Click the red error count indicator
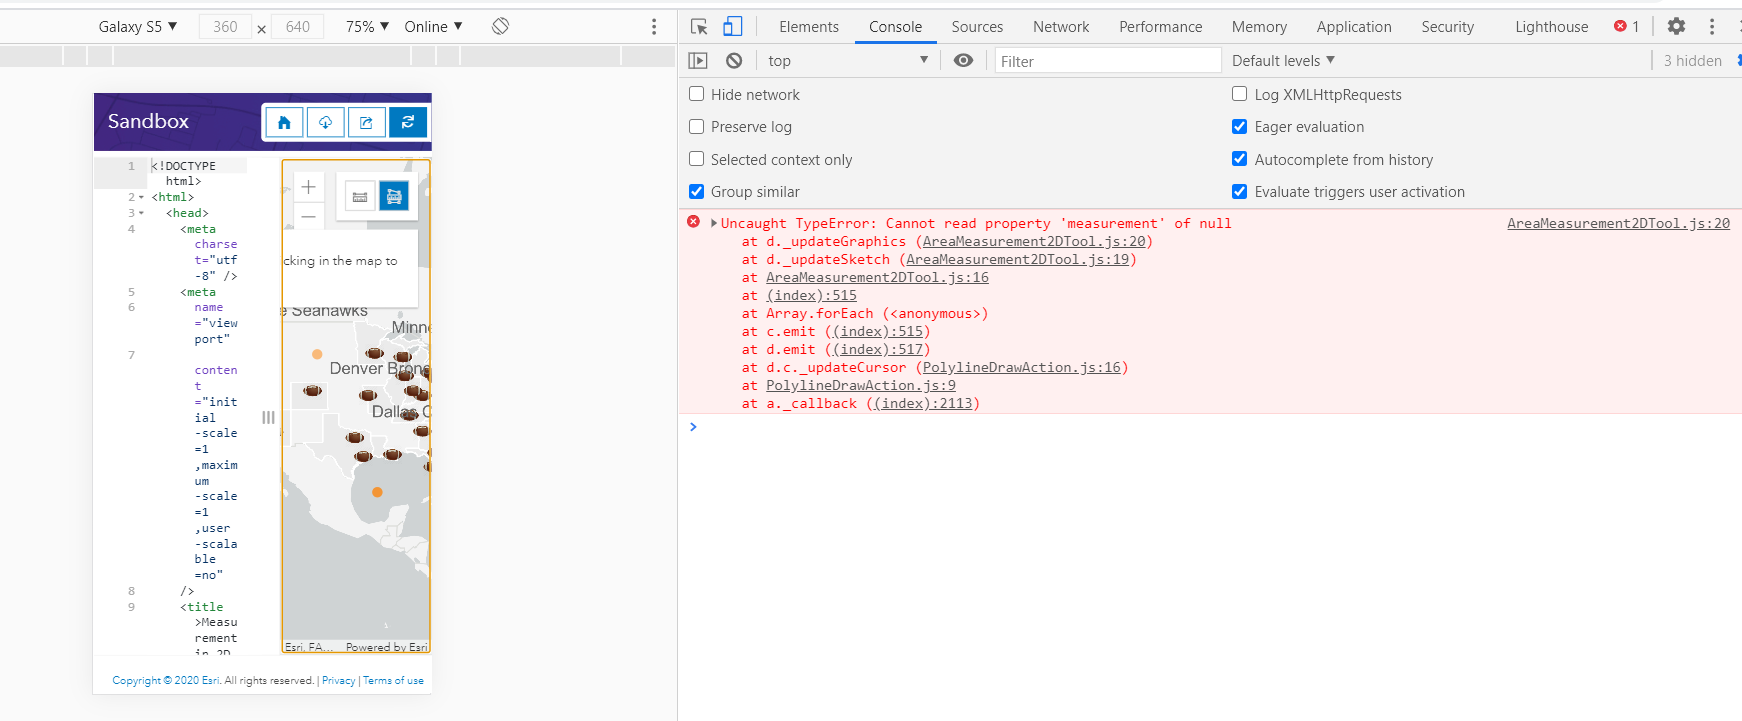The image size is (1742, 721). click(1627, 26)
